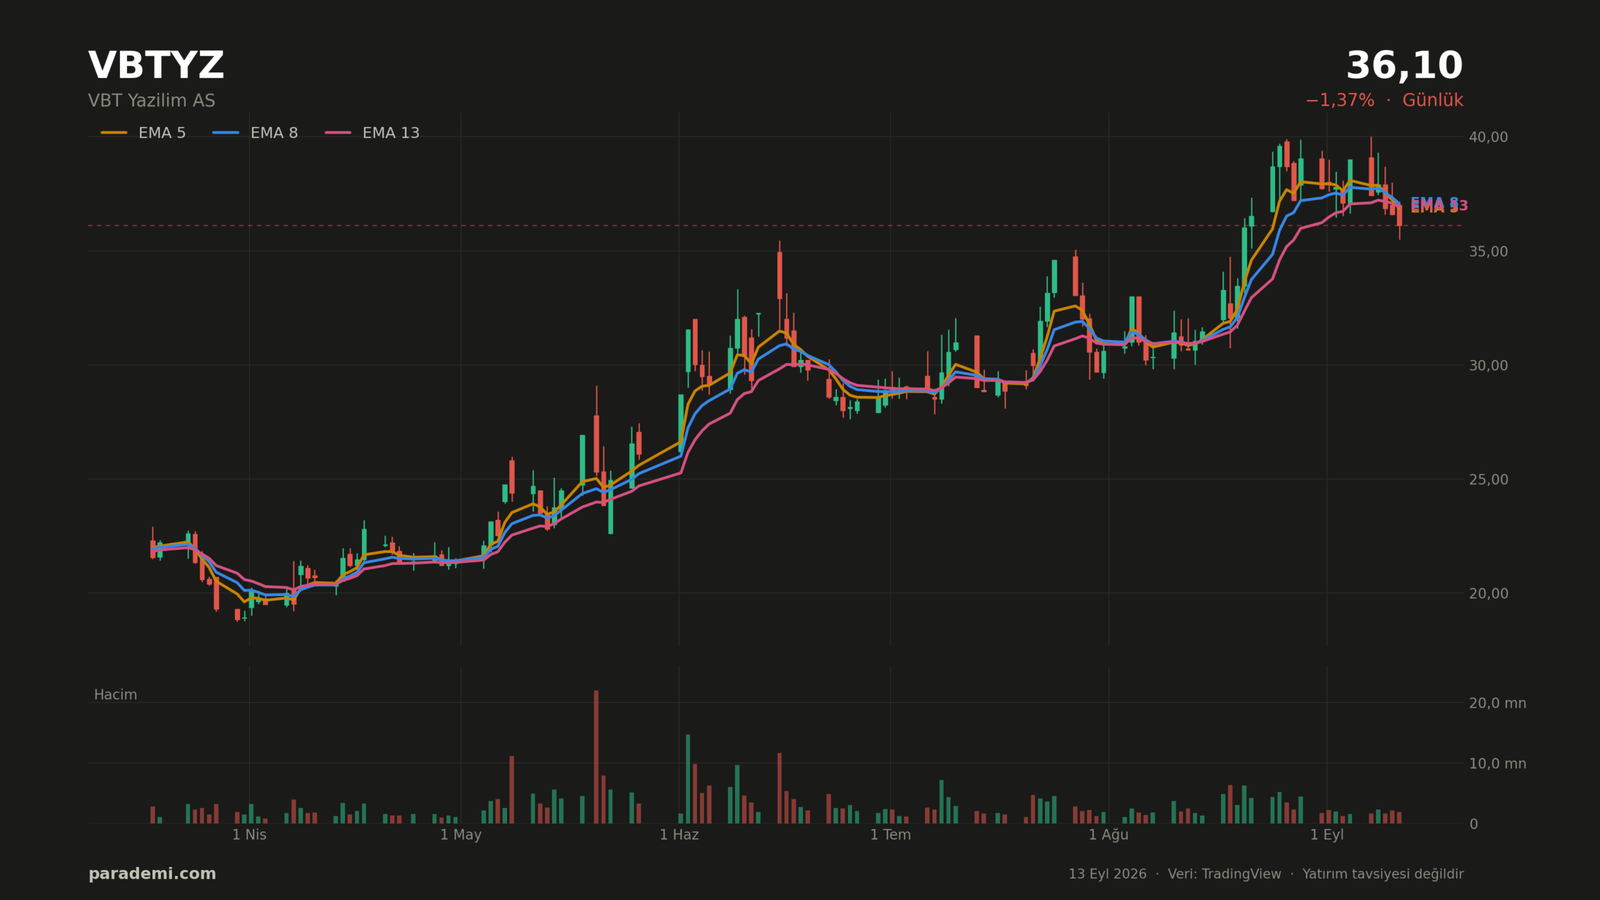Click the 25,00 price axis label
This screenshot has height=900, width=1600.
(1488, 479)
